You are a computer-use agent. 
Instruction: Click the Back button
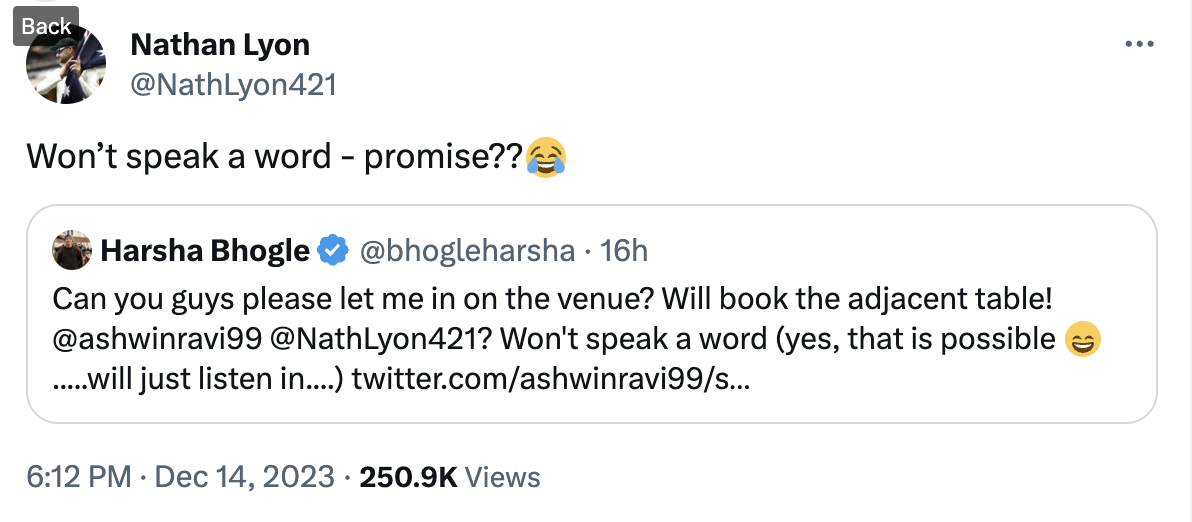[47, 26]
